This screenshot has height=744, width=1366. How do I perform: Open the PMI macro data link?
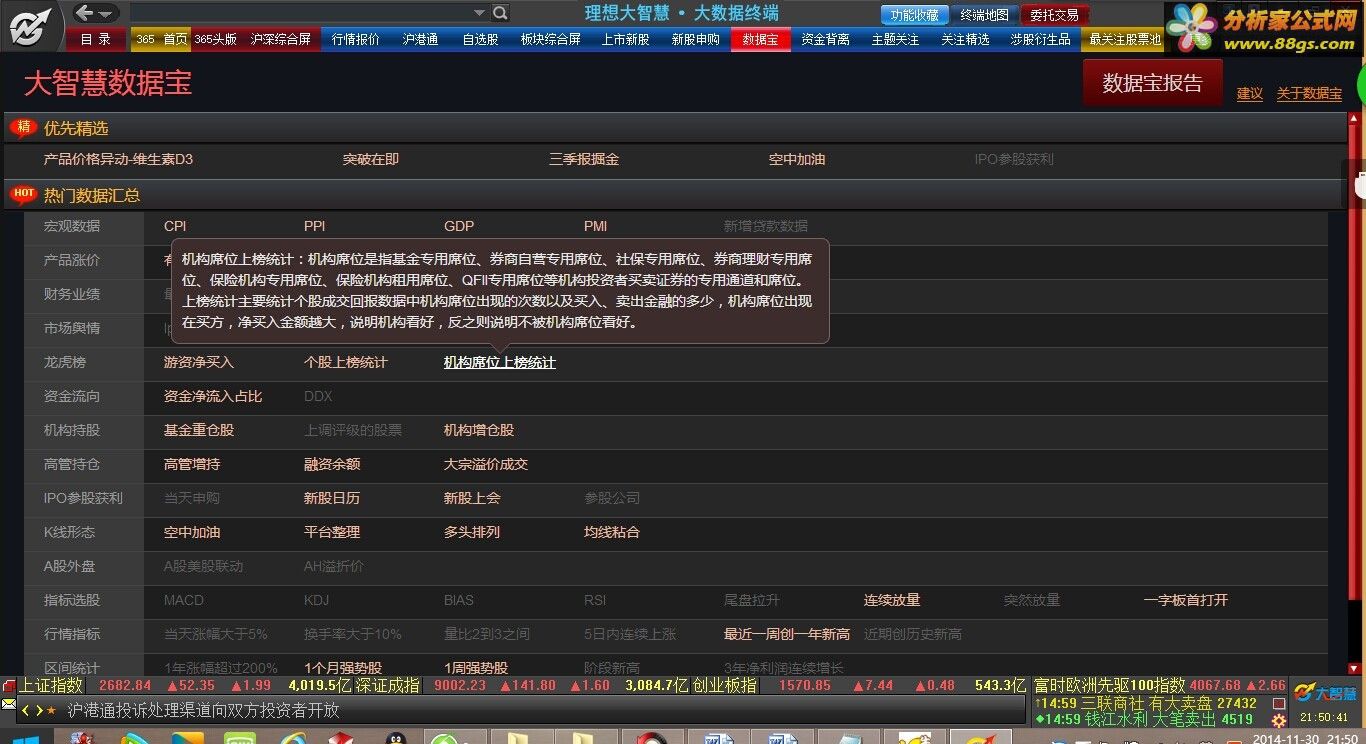pos(596,226)
